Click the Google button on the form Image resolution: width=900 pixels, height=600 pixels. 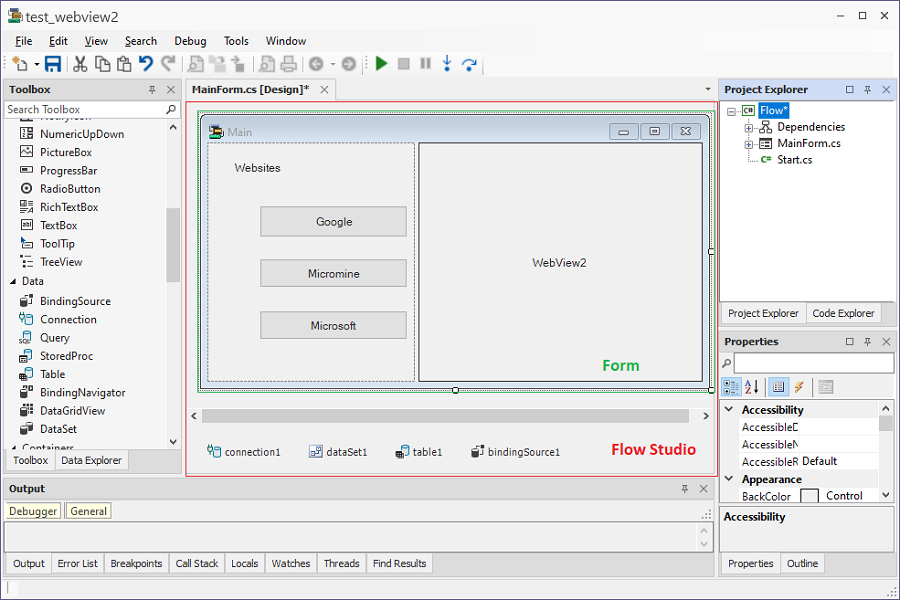coord(333,222)
